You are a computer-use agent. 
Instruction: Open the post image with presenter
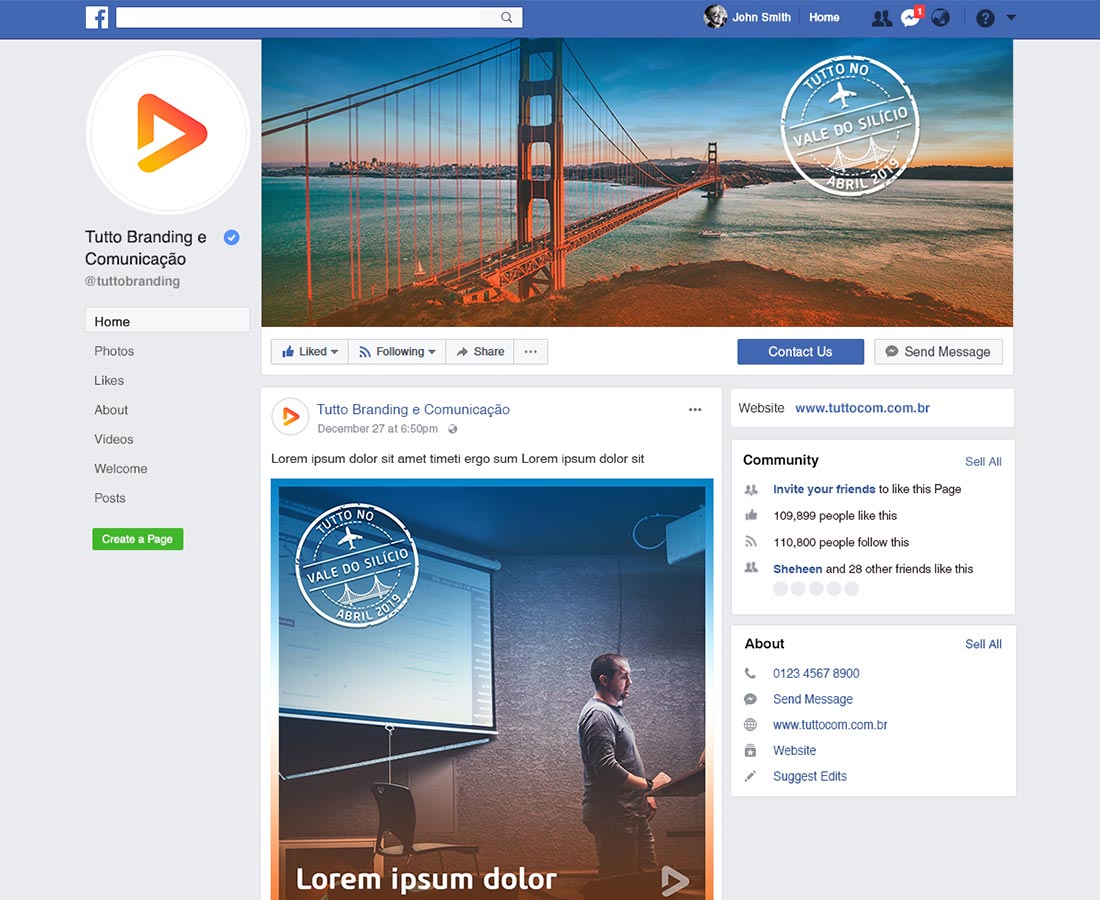pos(492,689)
